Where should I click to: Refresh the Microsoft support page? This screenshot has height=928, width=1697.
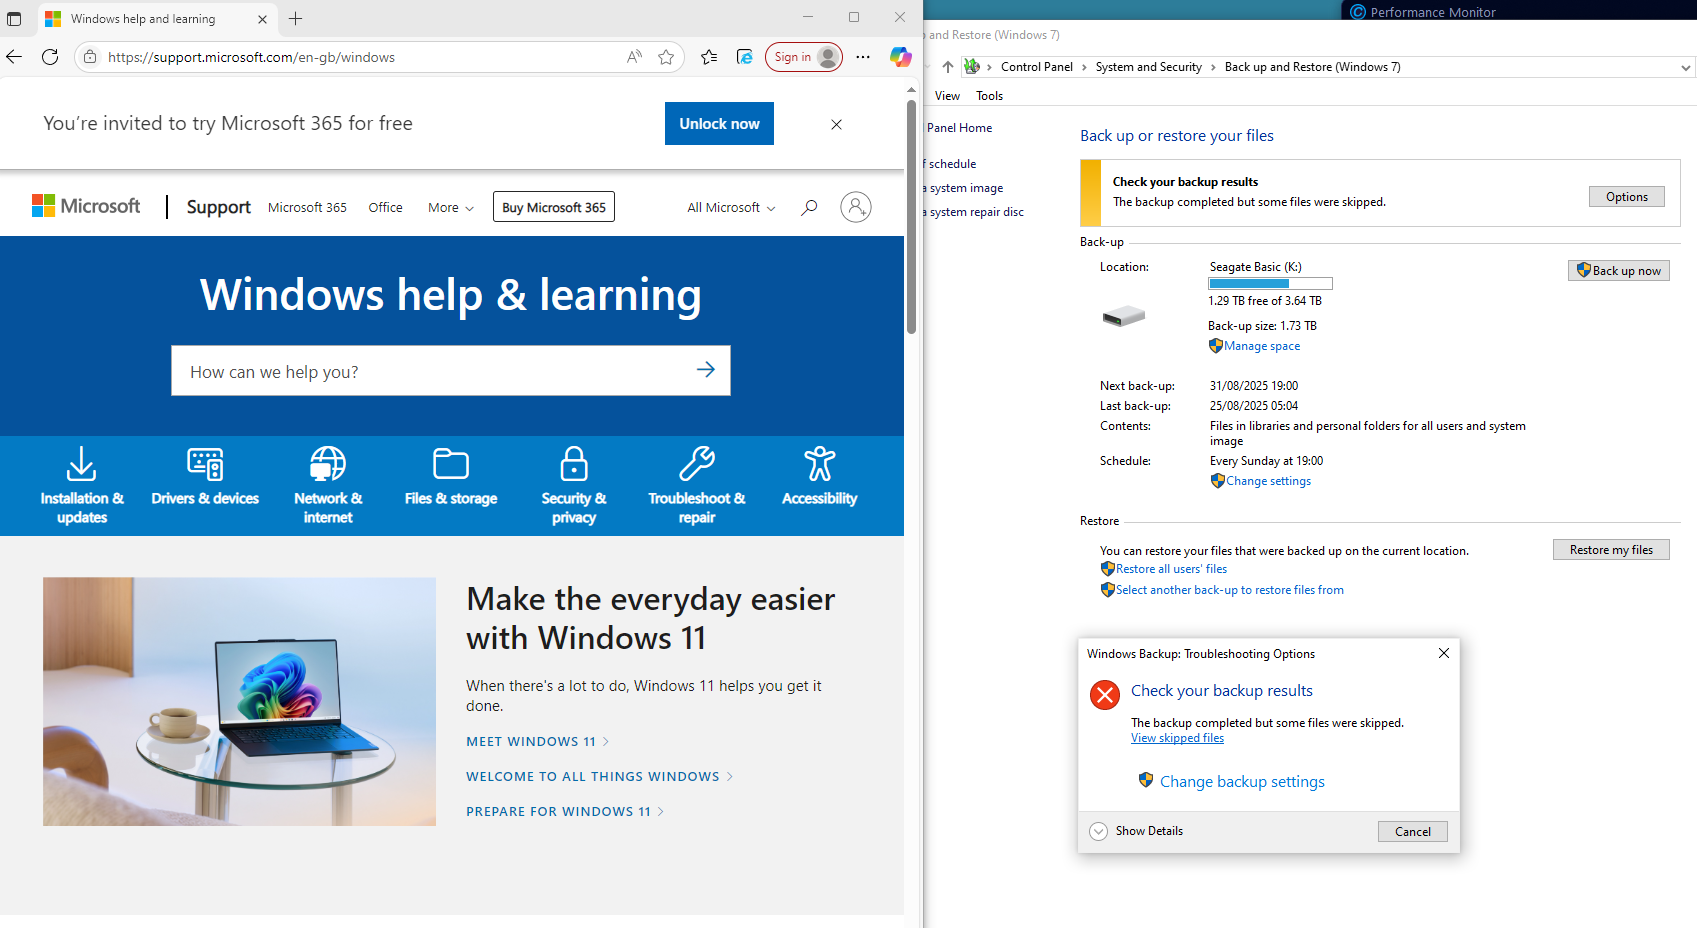click(50, 57)
